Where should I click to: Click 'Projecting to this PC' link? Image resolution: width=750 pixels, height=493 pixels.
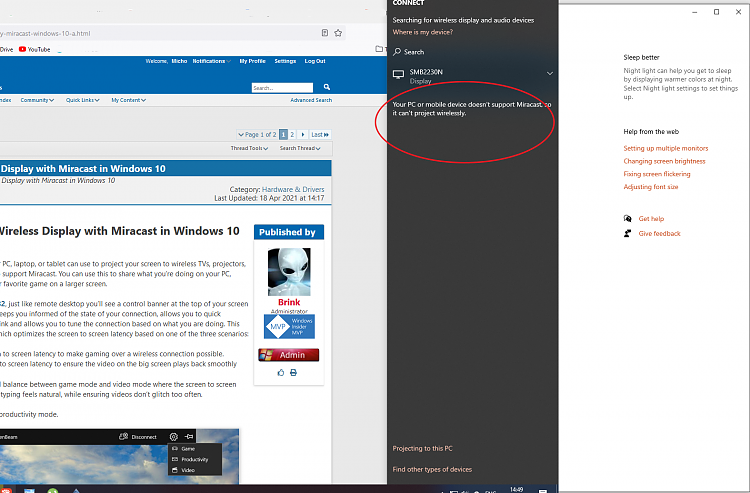422,449
